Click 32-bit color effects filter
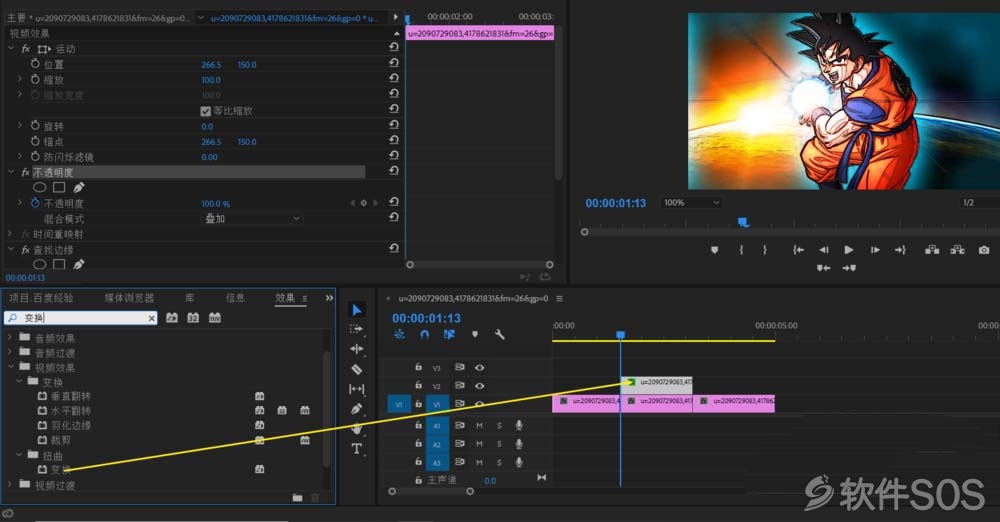The width and height of the screenshot is (1000, 522). pos(193,318)
